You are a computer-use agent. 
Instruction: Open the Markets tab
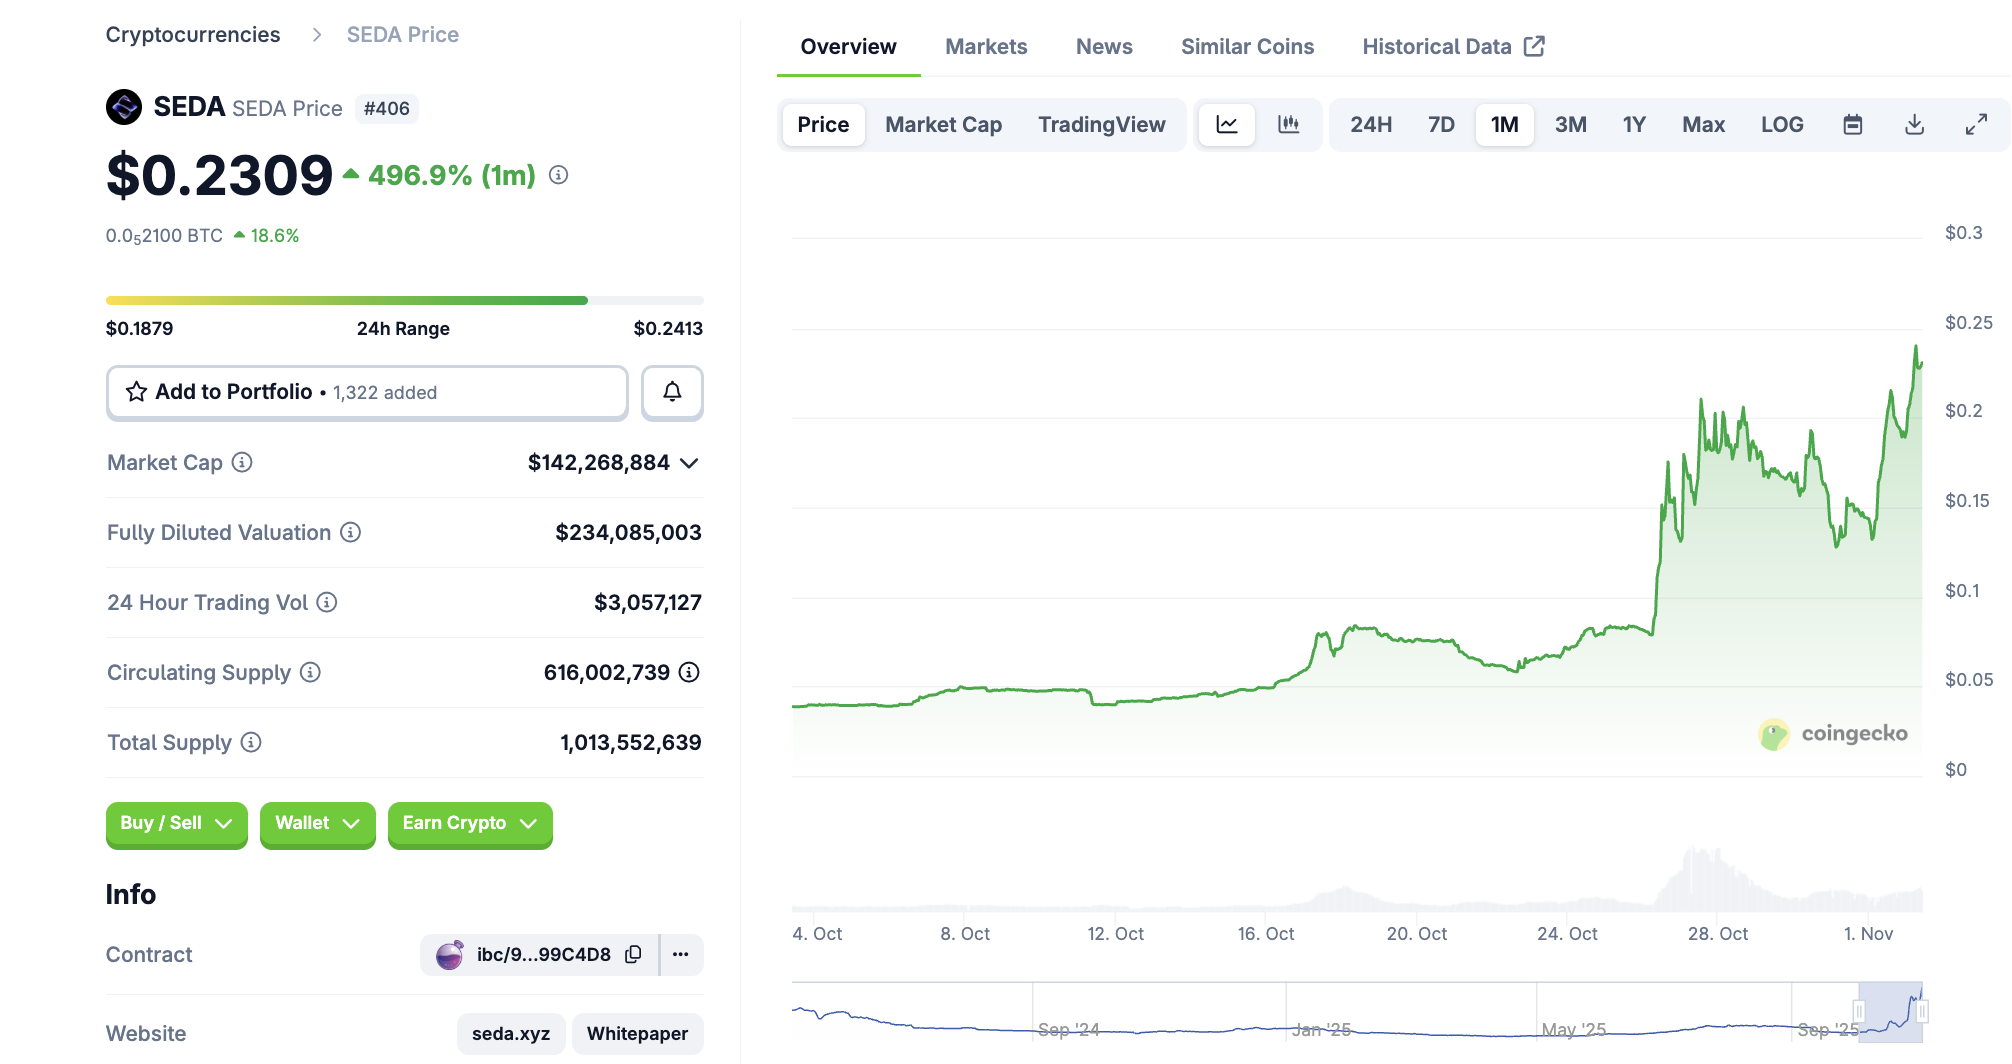986,47
